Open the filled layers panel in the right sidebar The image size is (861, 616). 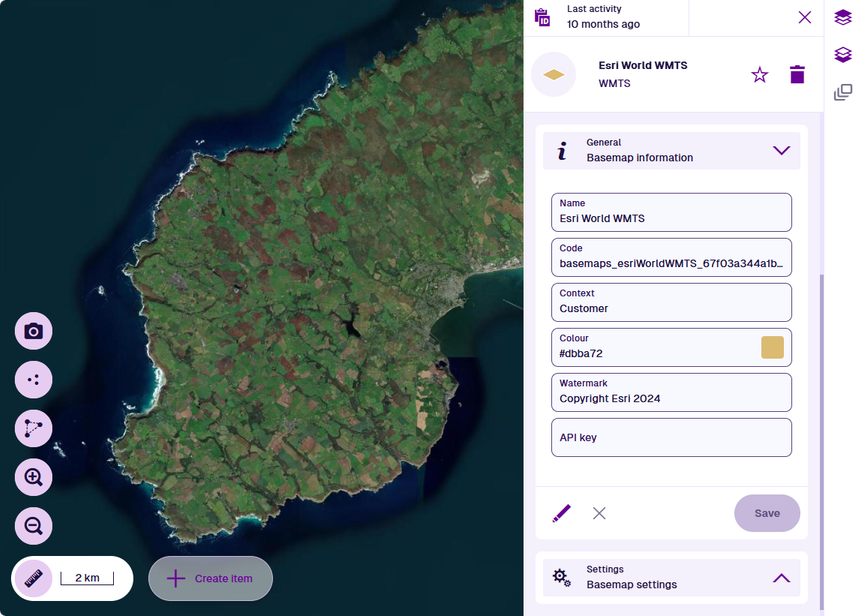coord(842,17)
